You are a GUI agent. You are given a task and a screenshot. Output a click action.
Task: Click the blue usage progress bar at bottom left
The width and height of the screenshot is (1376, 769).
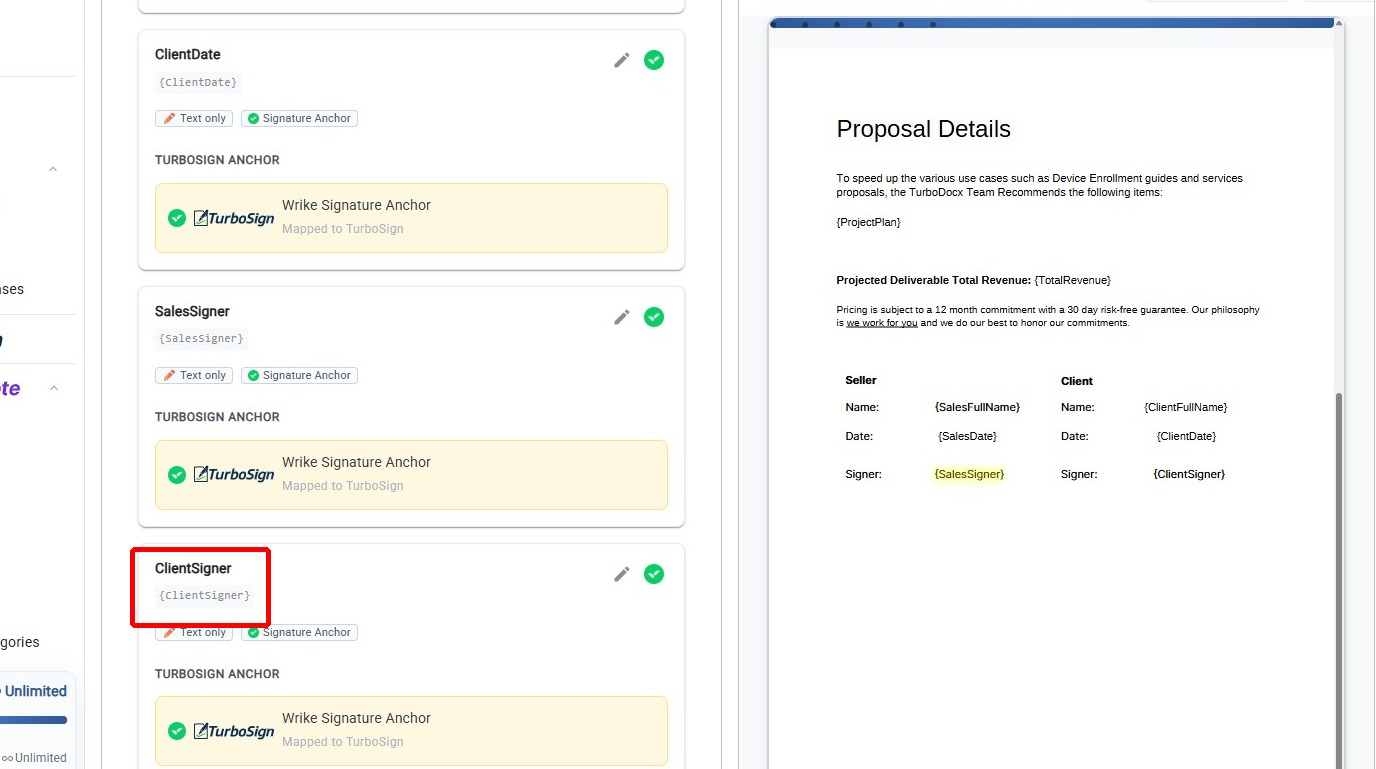tap(35, 718)
